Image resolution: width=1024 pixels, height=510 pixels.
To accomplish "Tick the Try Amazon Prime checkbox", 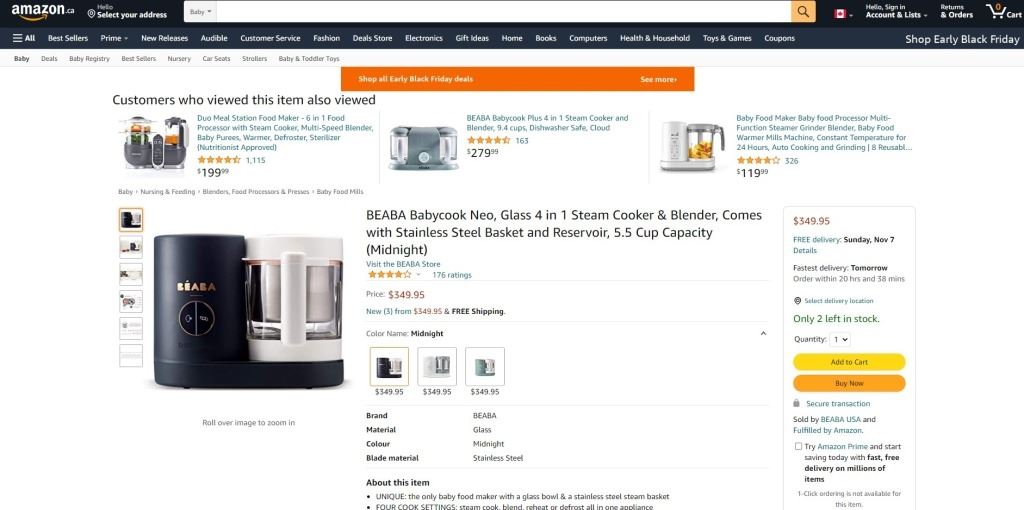I will [798, 447].
